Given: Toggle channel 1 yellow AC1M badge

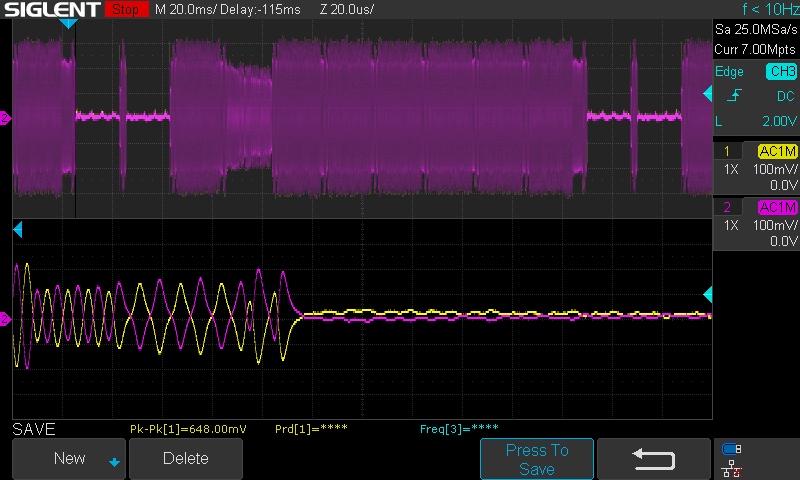Looking at the screenshot, I should coord(777,151).
